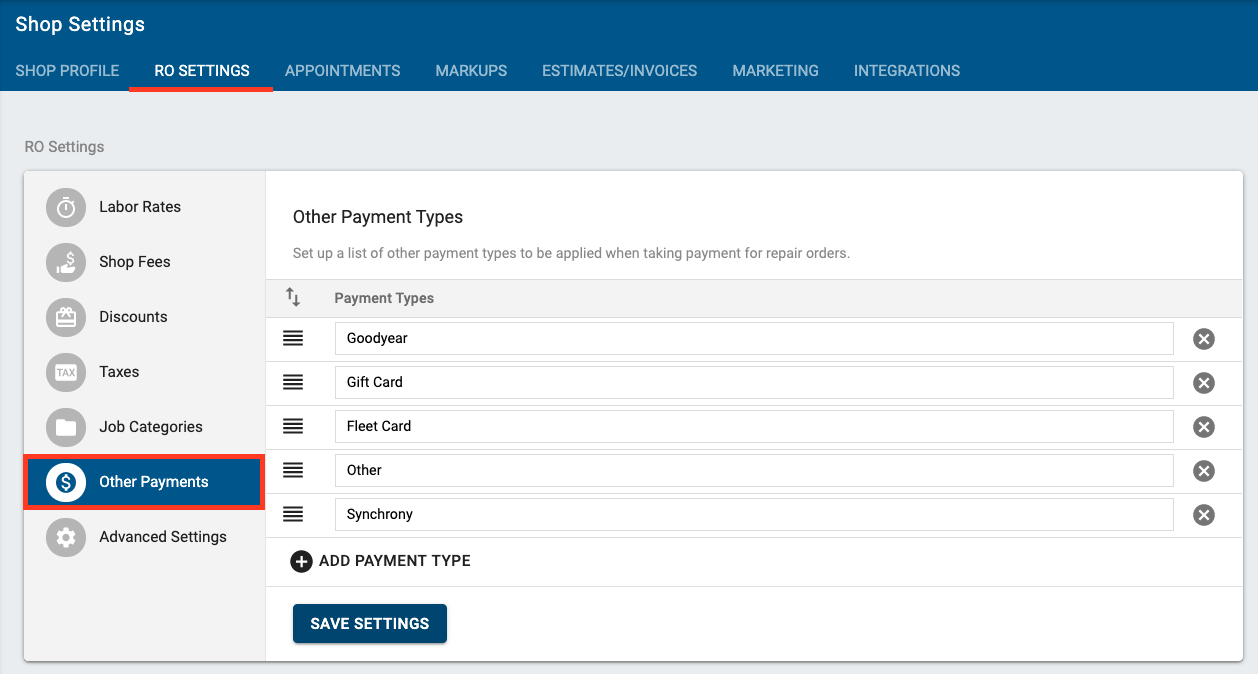Click the Payment Types column header
The image size is (1258, 674).
pos(384,298)
